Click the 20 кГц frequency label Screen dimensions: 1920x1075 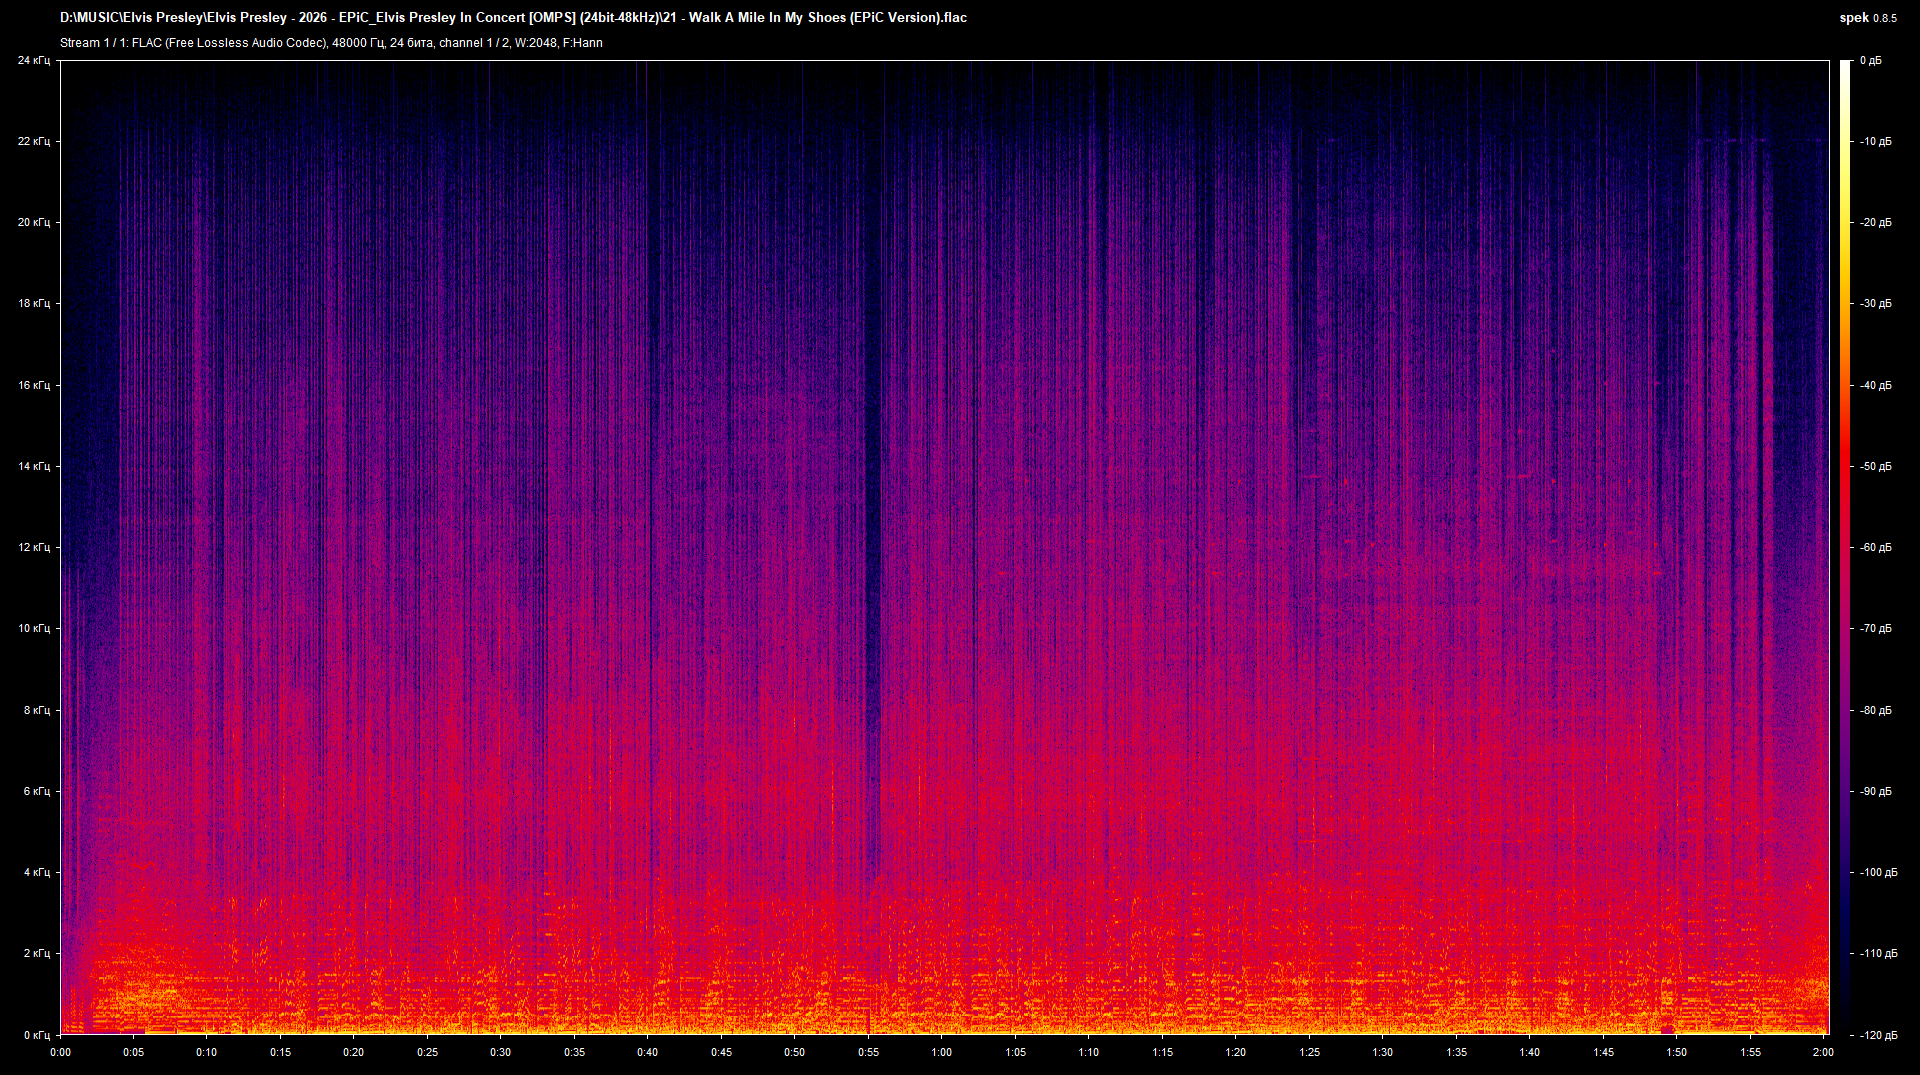(x=34, y=222)
